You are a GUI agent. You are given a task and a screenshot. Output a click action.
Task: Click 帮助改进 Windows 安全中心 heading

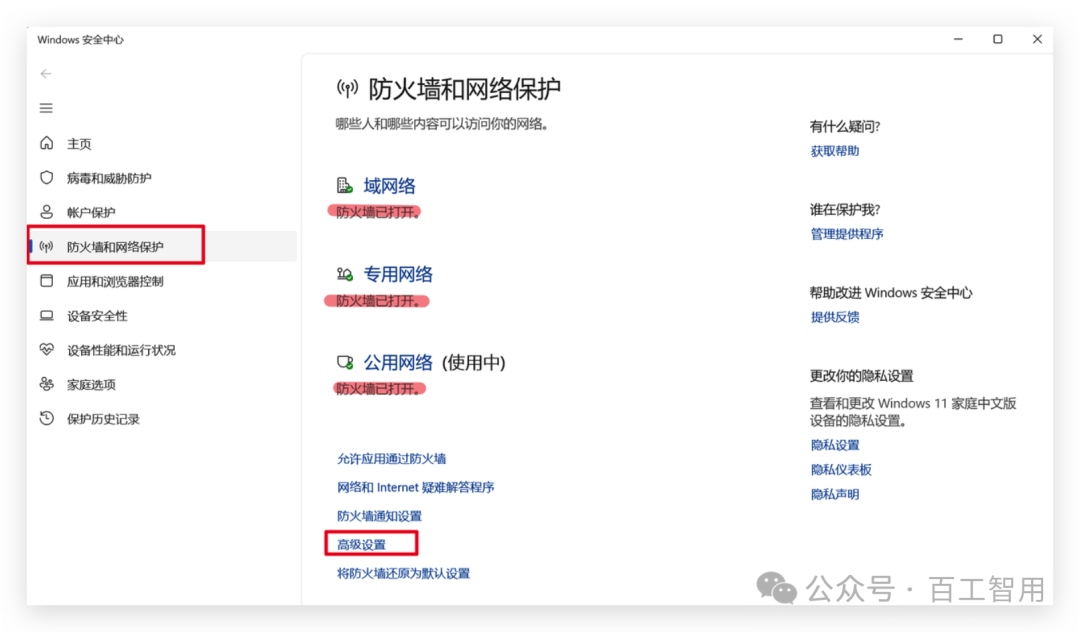[x=891, y=293]
